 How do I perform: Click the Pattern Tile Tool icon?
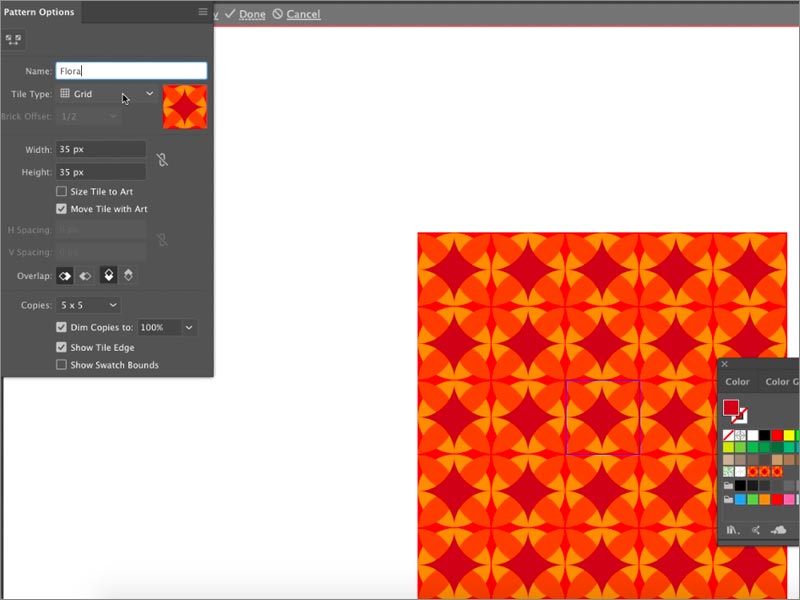(14, 40)
